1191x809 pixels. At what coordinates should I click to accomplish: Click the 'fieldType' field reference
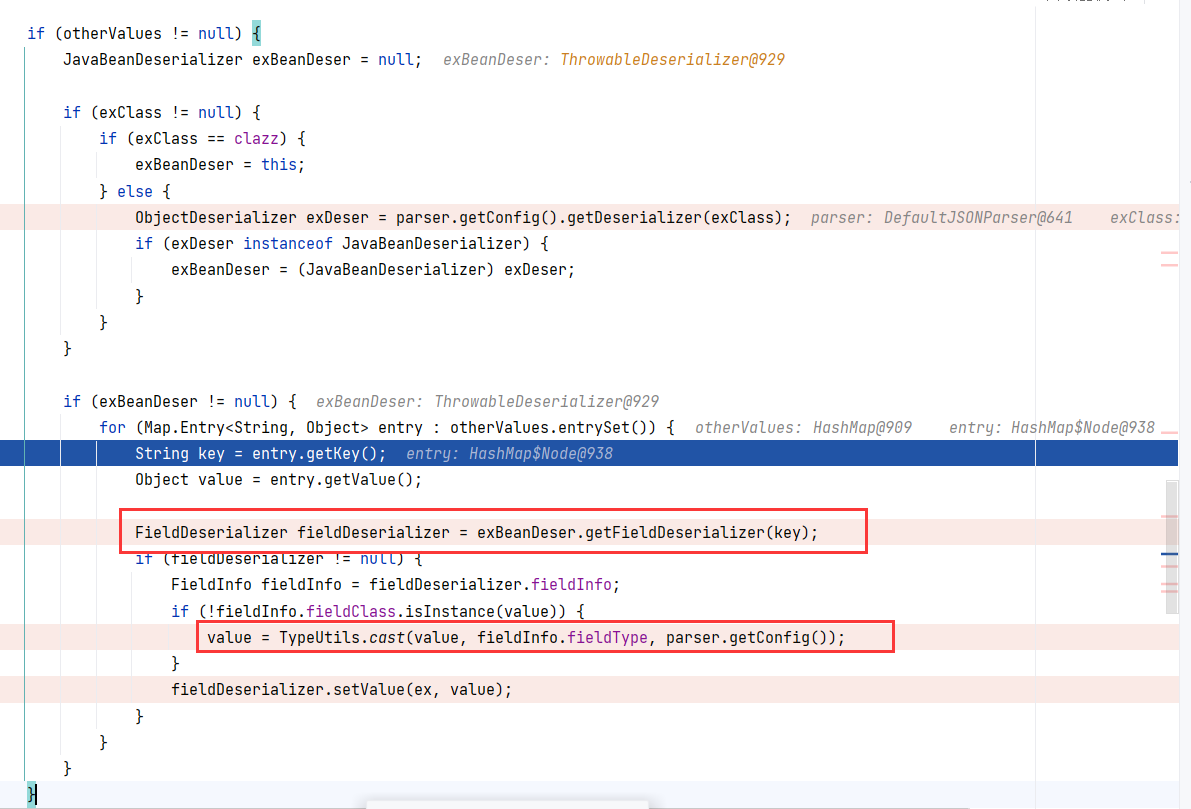click(x=607, y=637)
